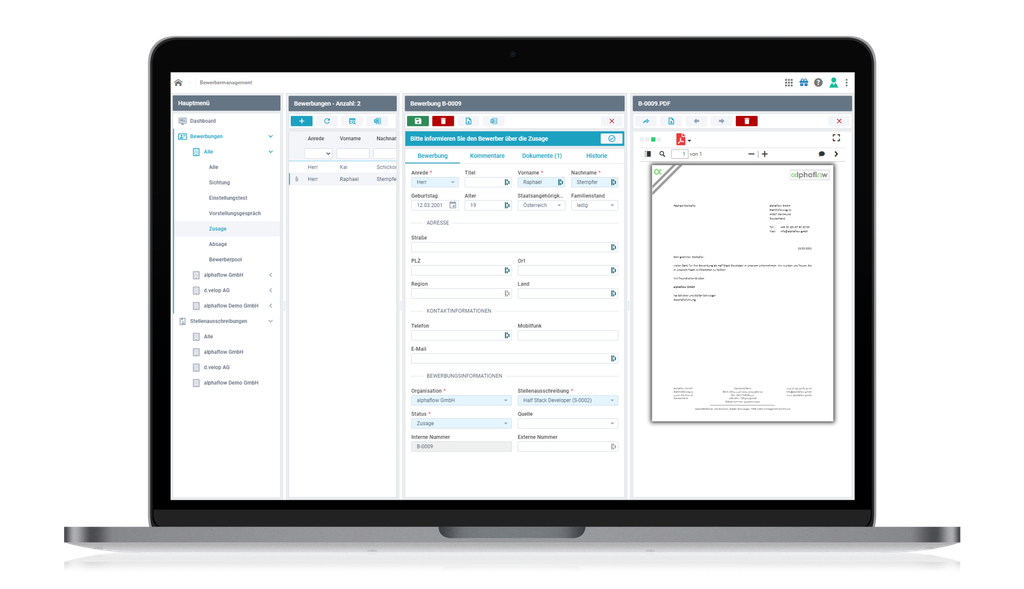This screenshot has width=1024, height=589.
Task: Open the Anrede dropdown showing Herr
Action: pos(434,182)
